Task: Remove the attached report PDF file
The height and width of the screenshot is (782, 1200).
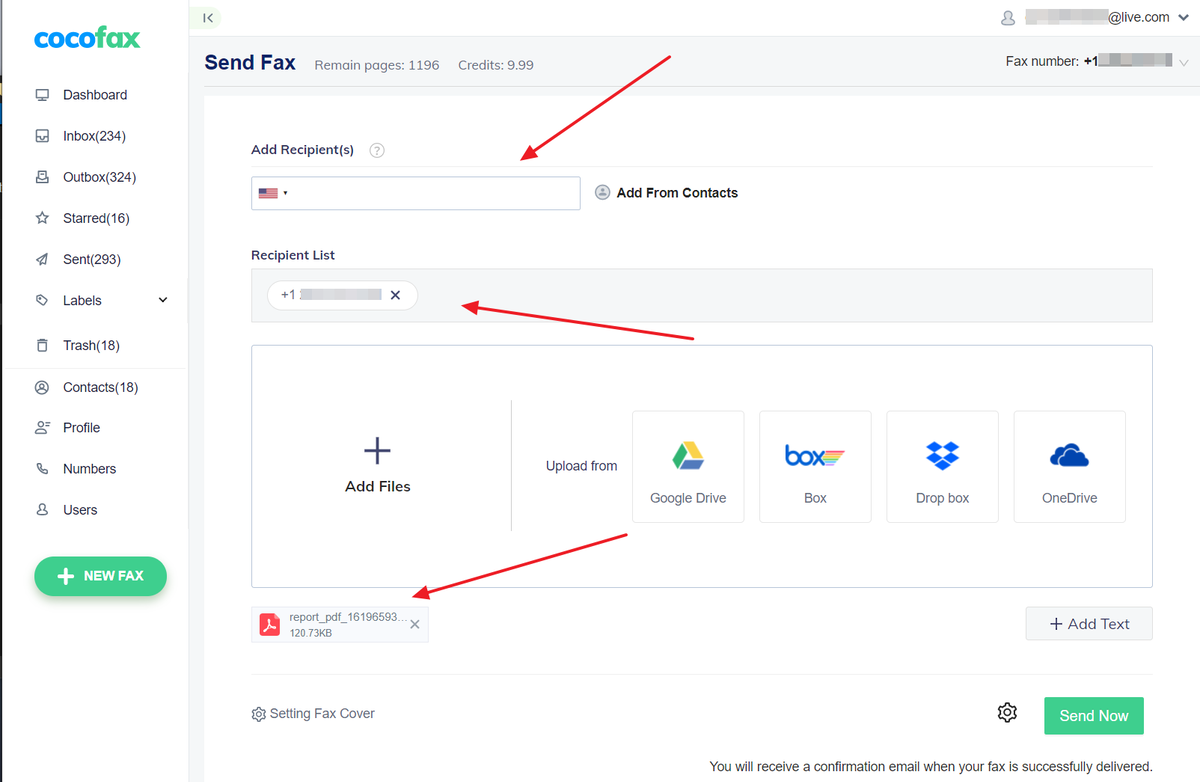Action: coord(414,623)
